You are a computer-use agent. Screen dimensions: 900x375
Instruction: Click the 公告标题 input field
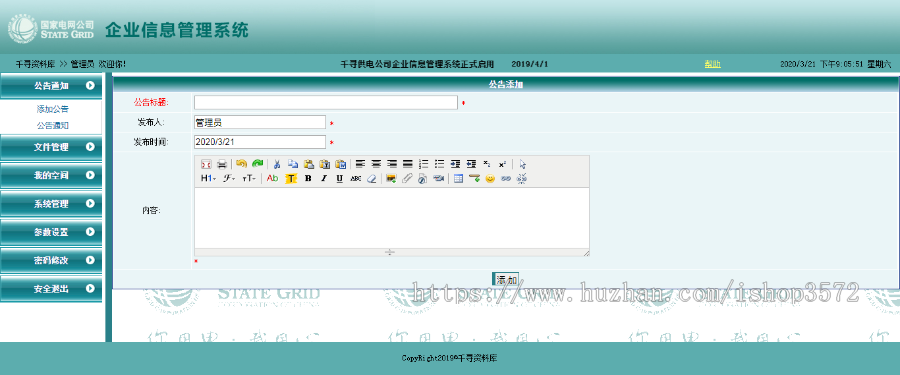coord(325,102)
